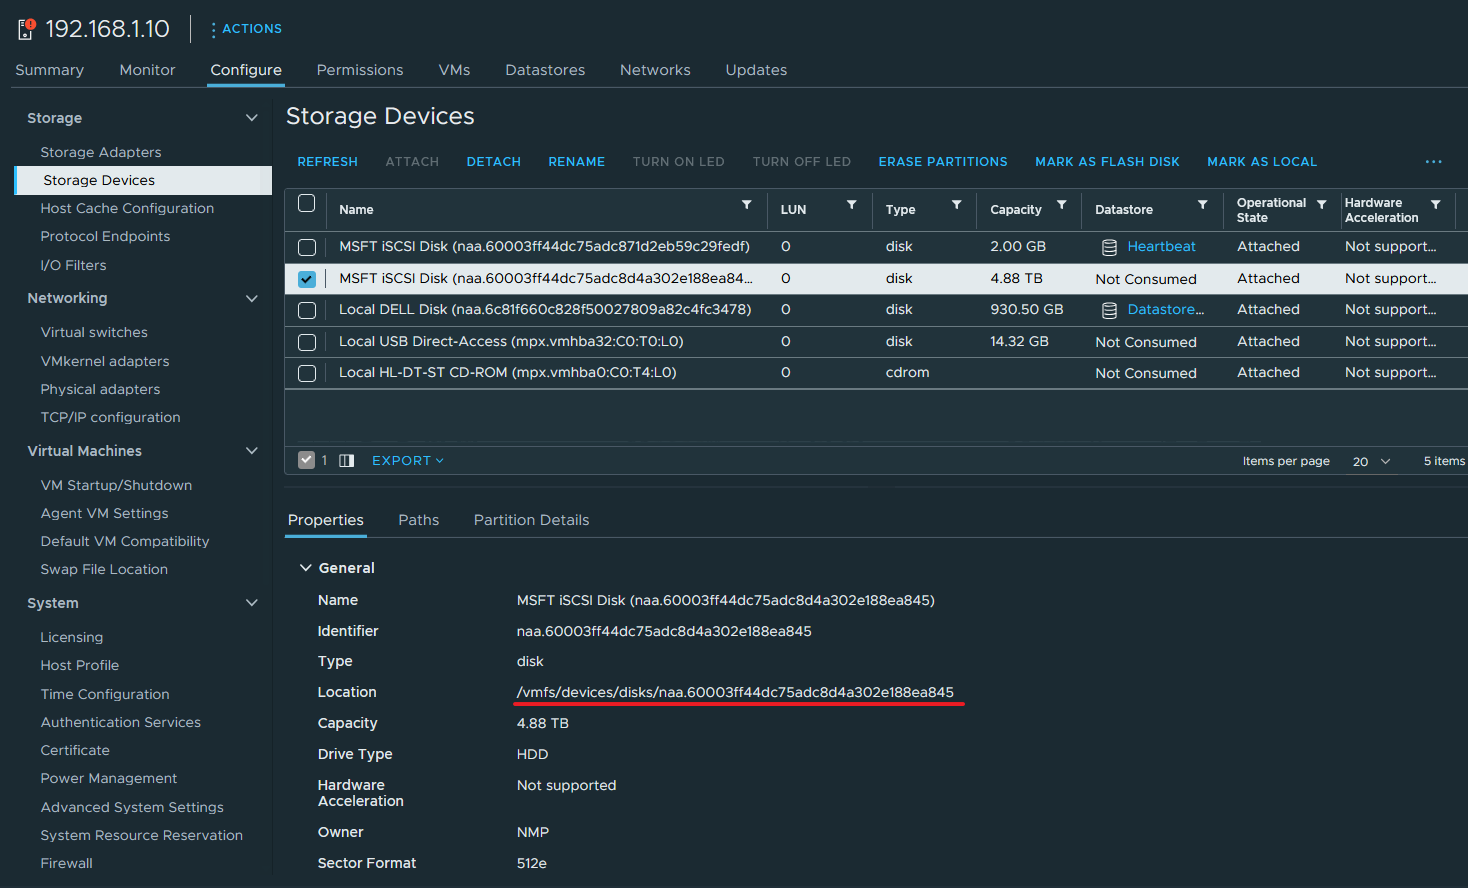This screenshot has width=1468, height=888.
Task: Switch to the Paths tab
Action: (x=418, y=519)
